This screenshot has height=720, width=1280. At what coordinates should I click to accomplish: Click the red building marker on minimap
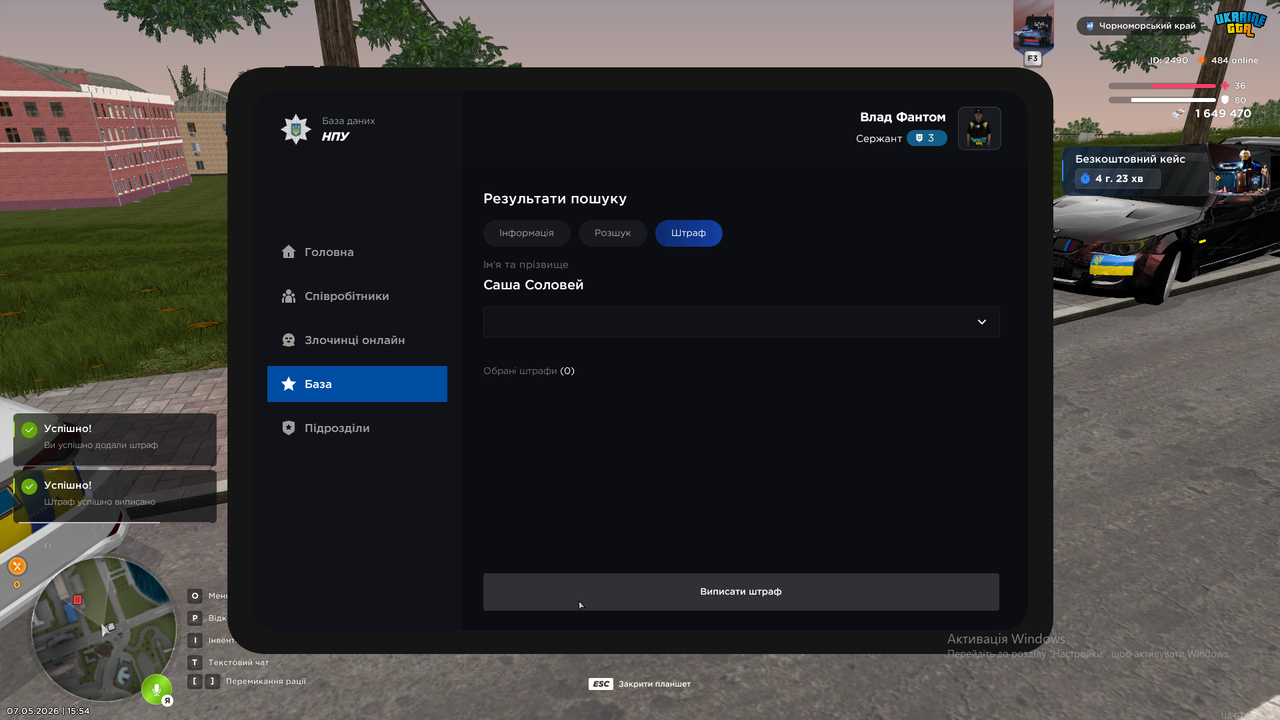(x=77, y=599)
